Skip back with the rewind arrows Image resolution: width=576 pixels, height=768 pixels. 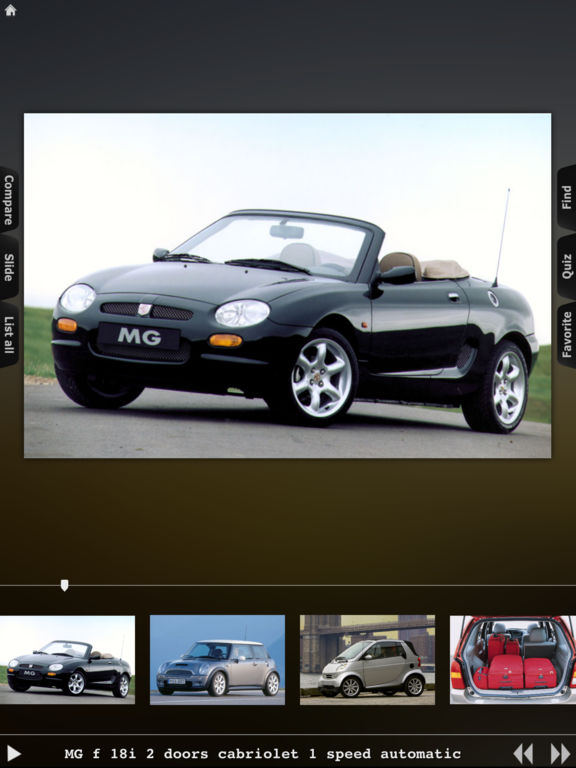click(x=523, y=753)
